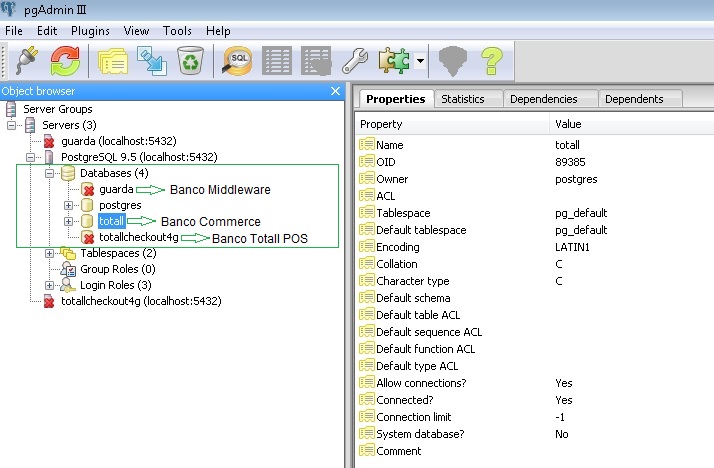Select the Allow connections? property row

click(x=535, y=383)
